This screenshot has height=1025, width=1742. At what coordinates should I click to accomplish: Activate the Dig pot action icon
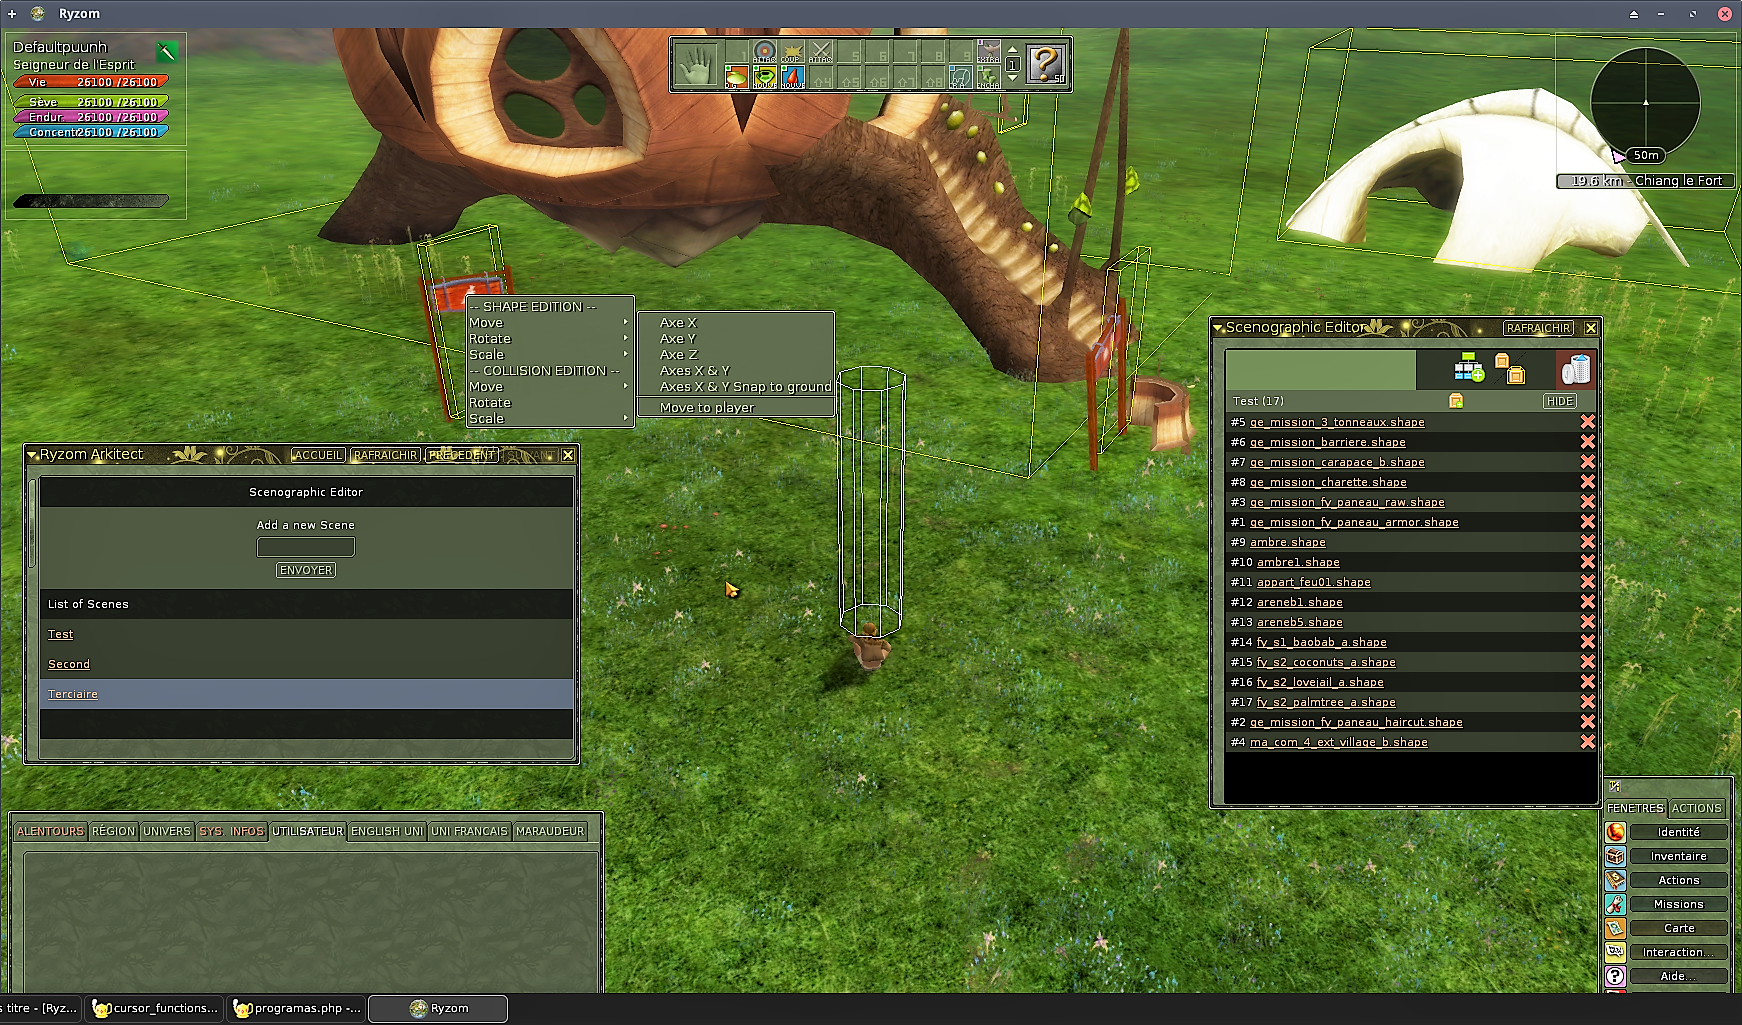point(736,78)
